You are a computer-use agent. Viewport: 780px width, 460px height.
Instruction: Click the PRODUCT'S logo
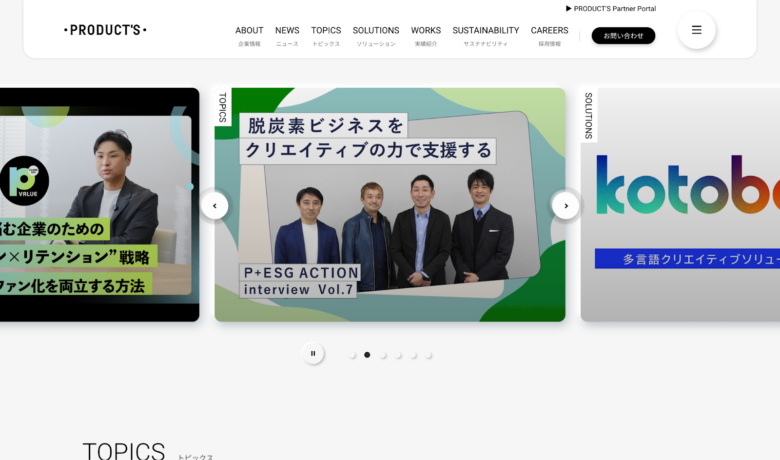coord(105,30)
